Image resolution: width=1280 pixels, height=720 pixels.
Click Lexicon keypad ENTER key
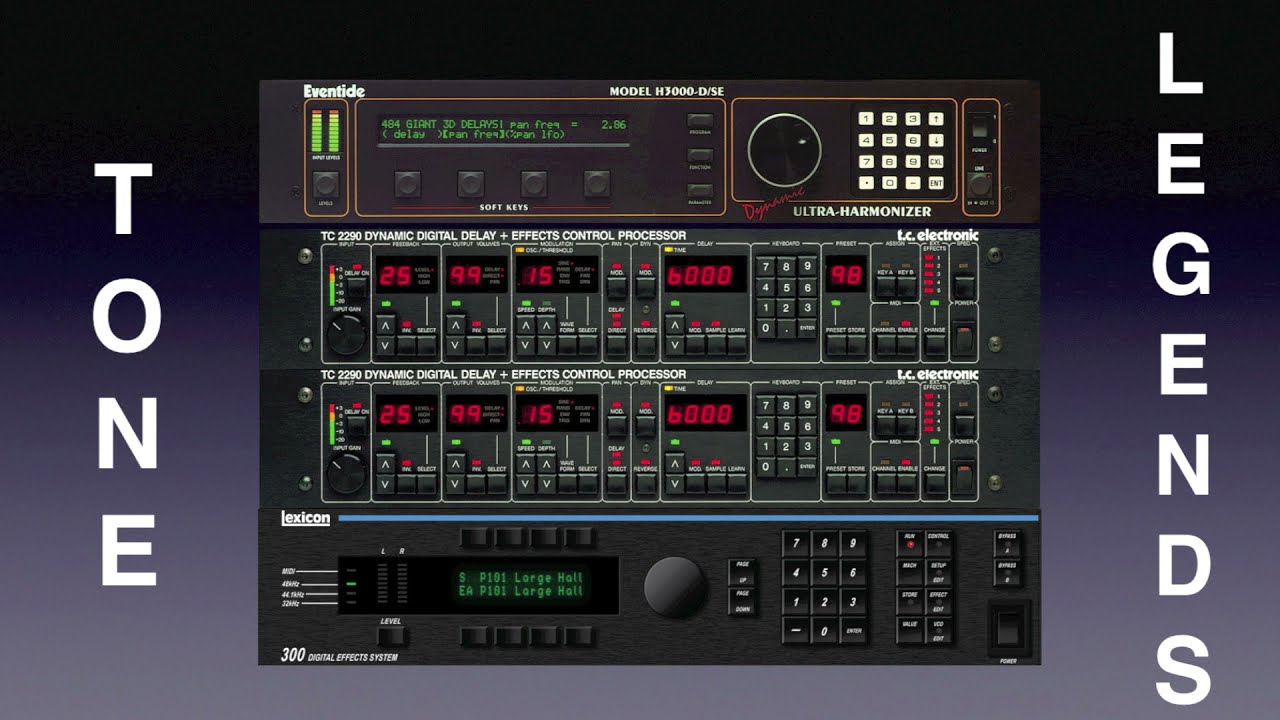point(853,631)
